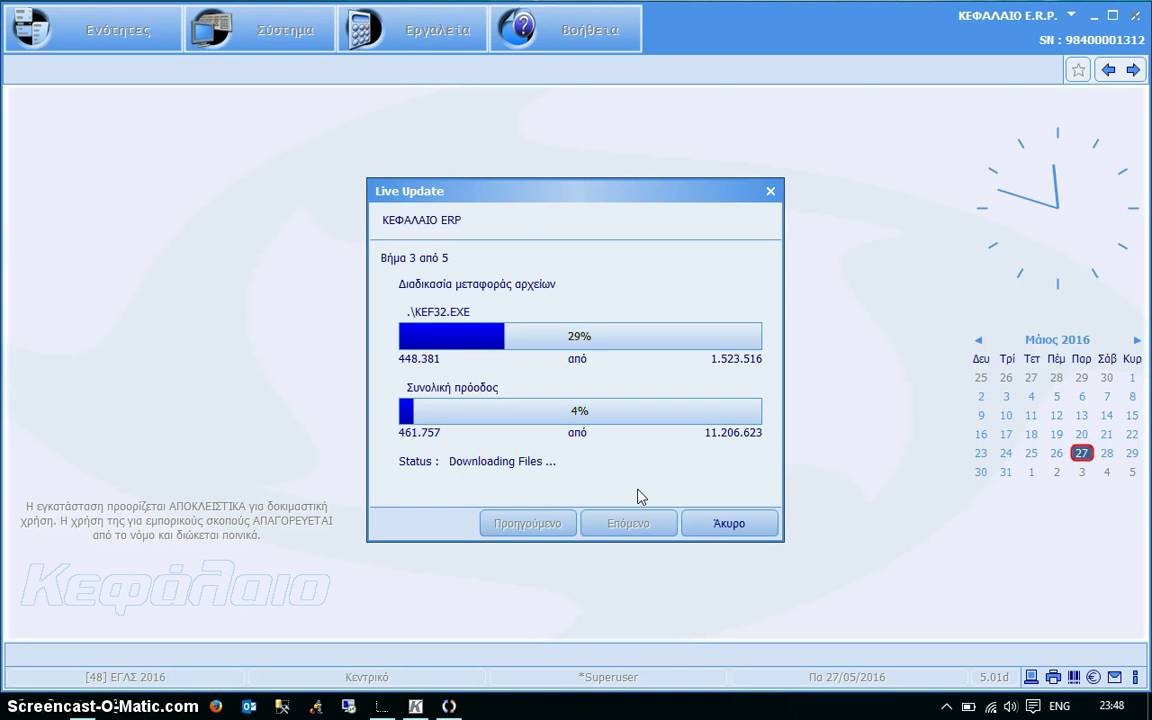Select date 12 in the calendar
The width and height of the screenshot is (1152, 720).
[x=1056, y=416]
